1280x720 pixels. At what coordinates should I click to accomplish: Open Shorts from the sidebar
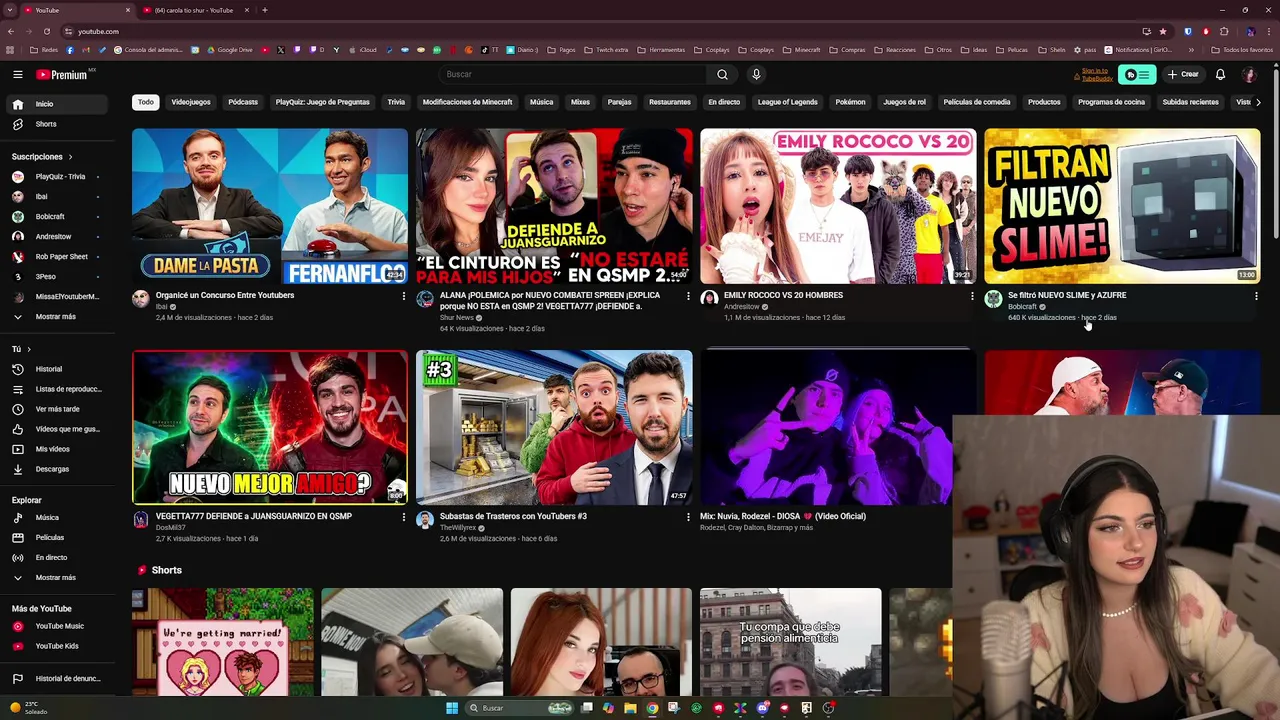coord(57,124)
